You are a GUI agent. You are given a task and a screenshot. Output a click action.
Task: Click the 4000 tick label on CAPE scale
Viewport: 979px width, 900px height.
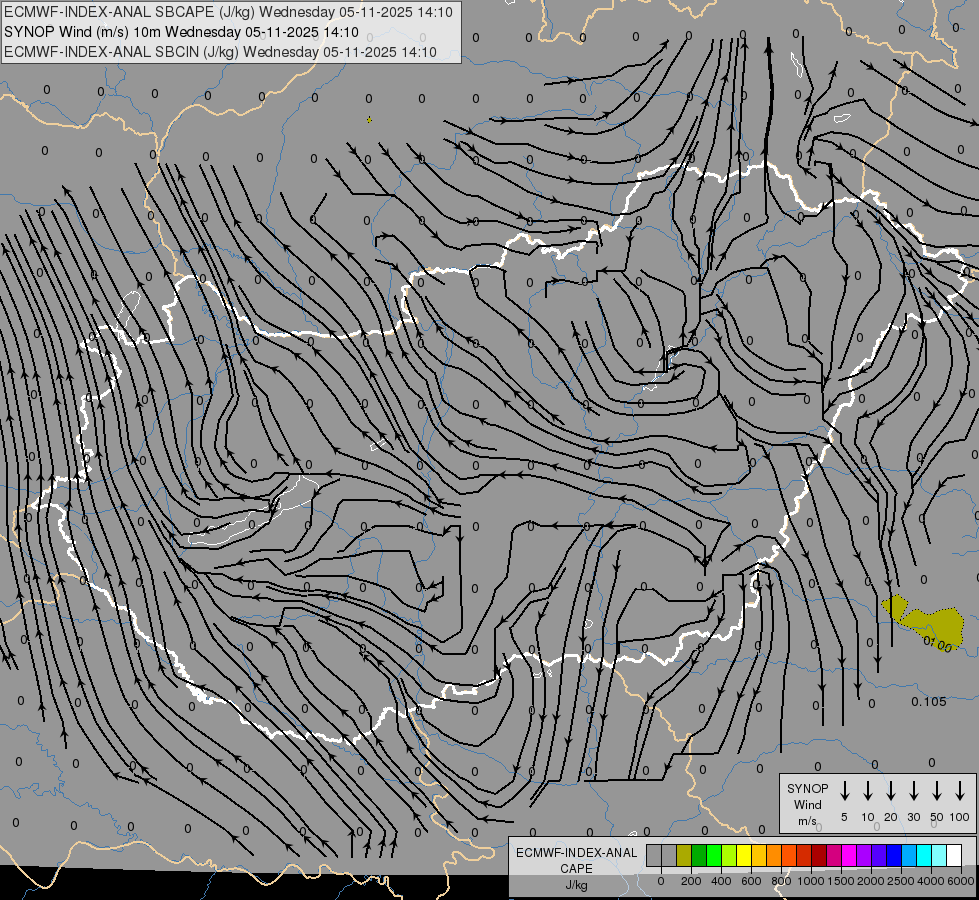click(x=931, y=881)
